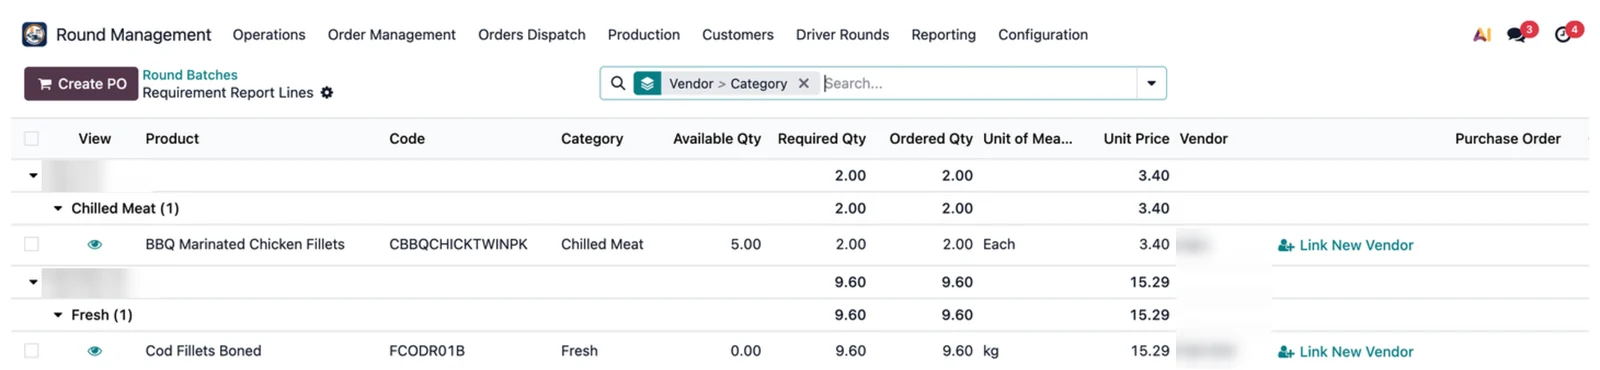Open the settings gear beside Requirement Report Lines
The width and height of the screenshot is (1600, 370).
click(x=327, y=93)
